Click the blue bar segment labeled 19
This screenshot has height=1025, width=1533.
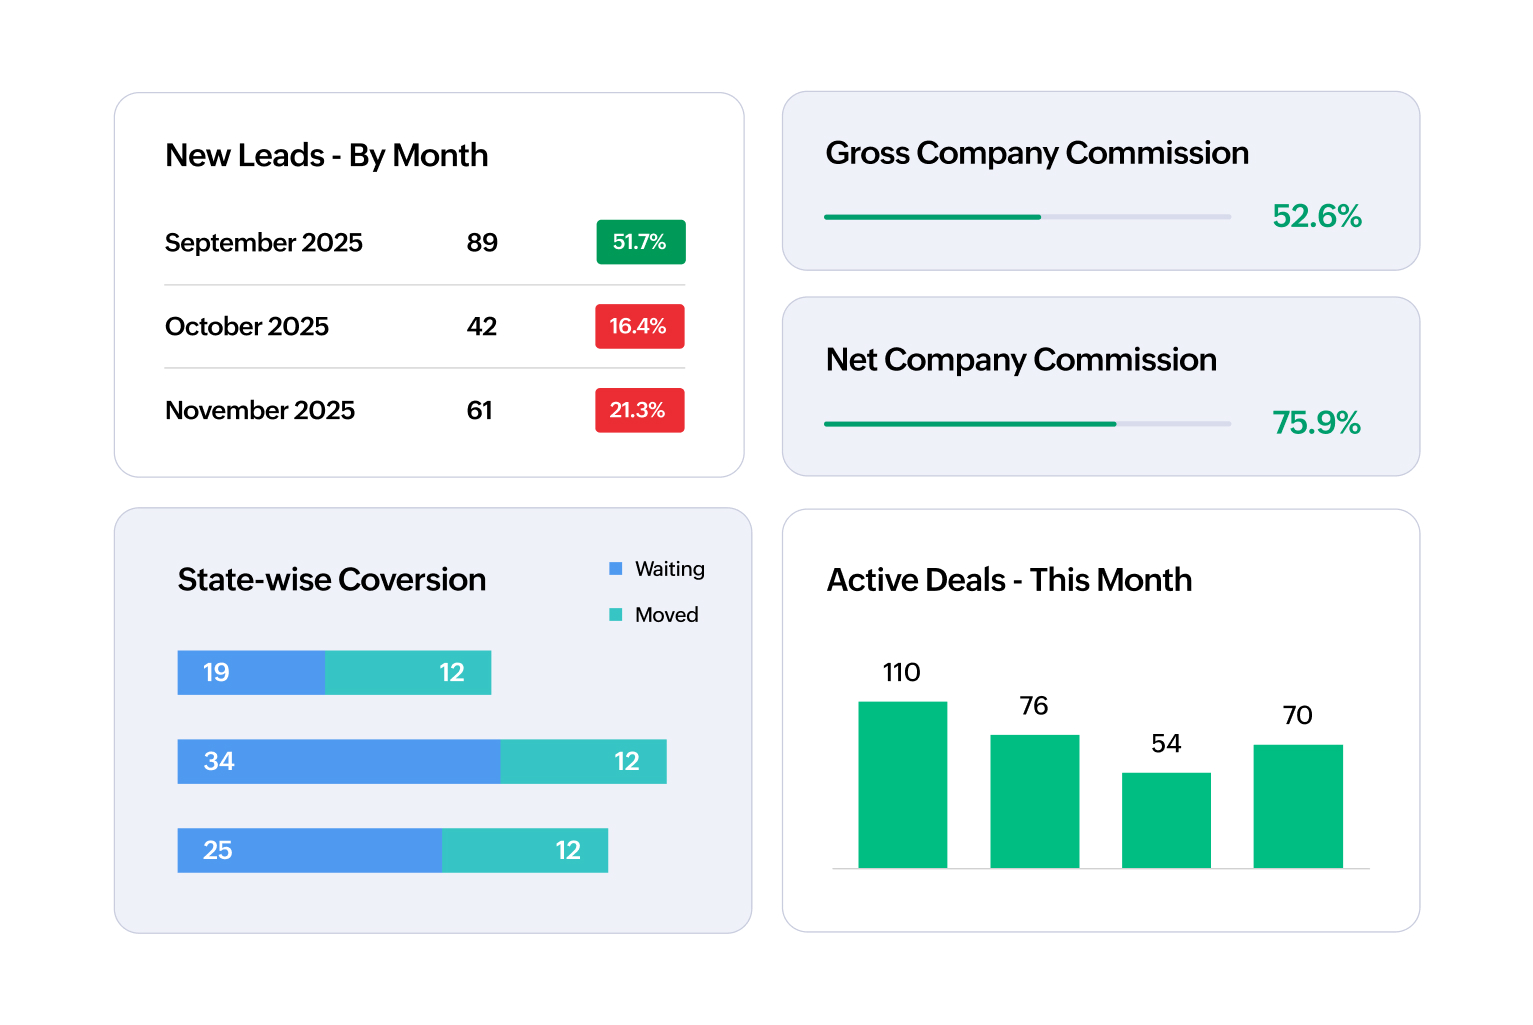251,673
